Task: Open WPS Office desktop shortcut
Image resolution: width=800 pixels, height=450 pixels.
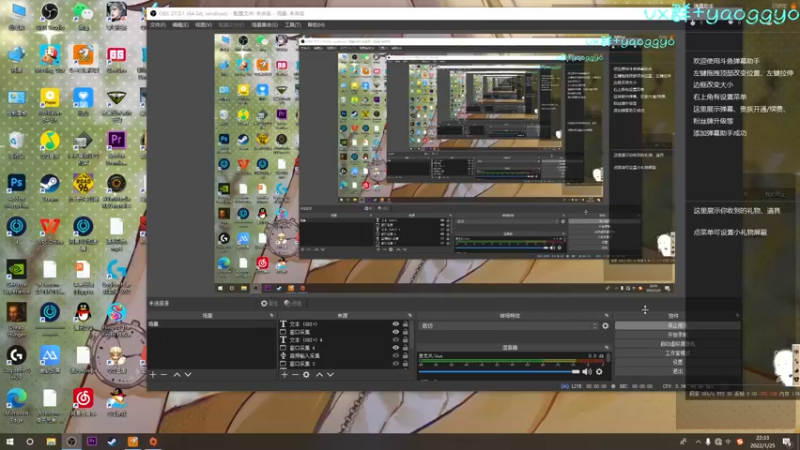Action: click(49, 231)
